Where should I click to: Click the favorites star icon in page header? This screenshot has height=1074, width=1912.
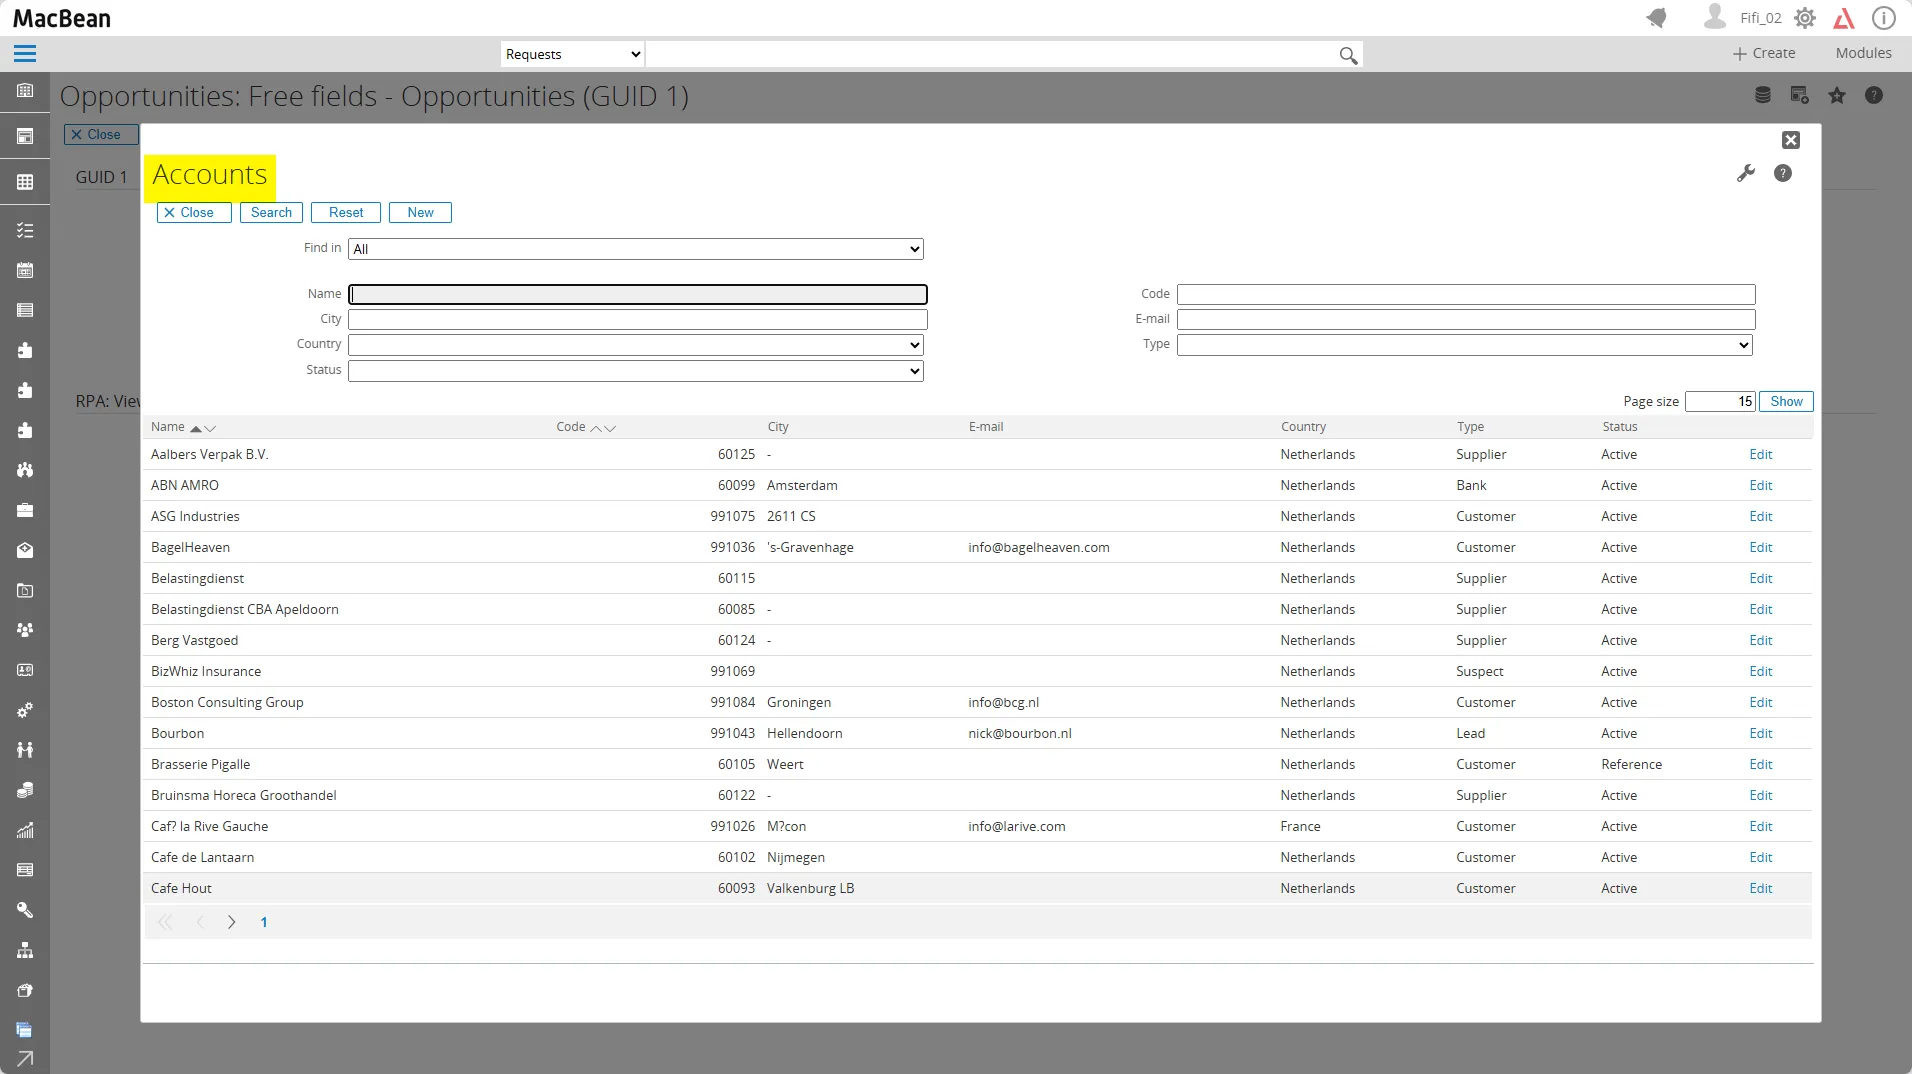[1837, 95]
